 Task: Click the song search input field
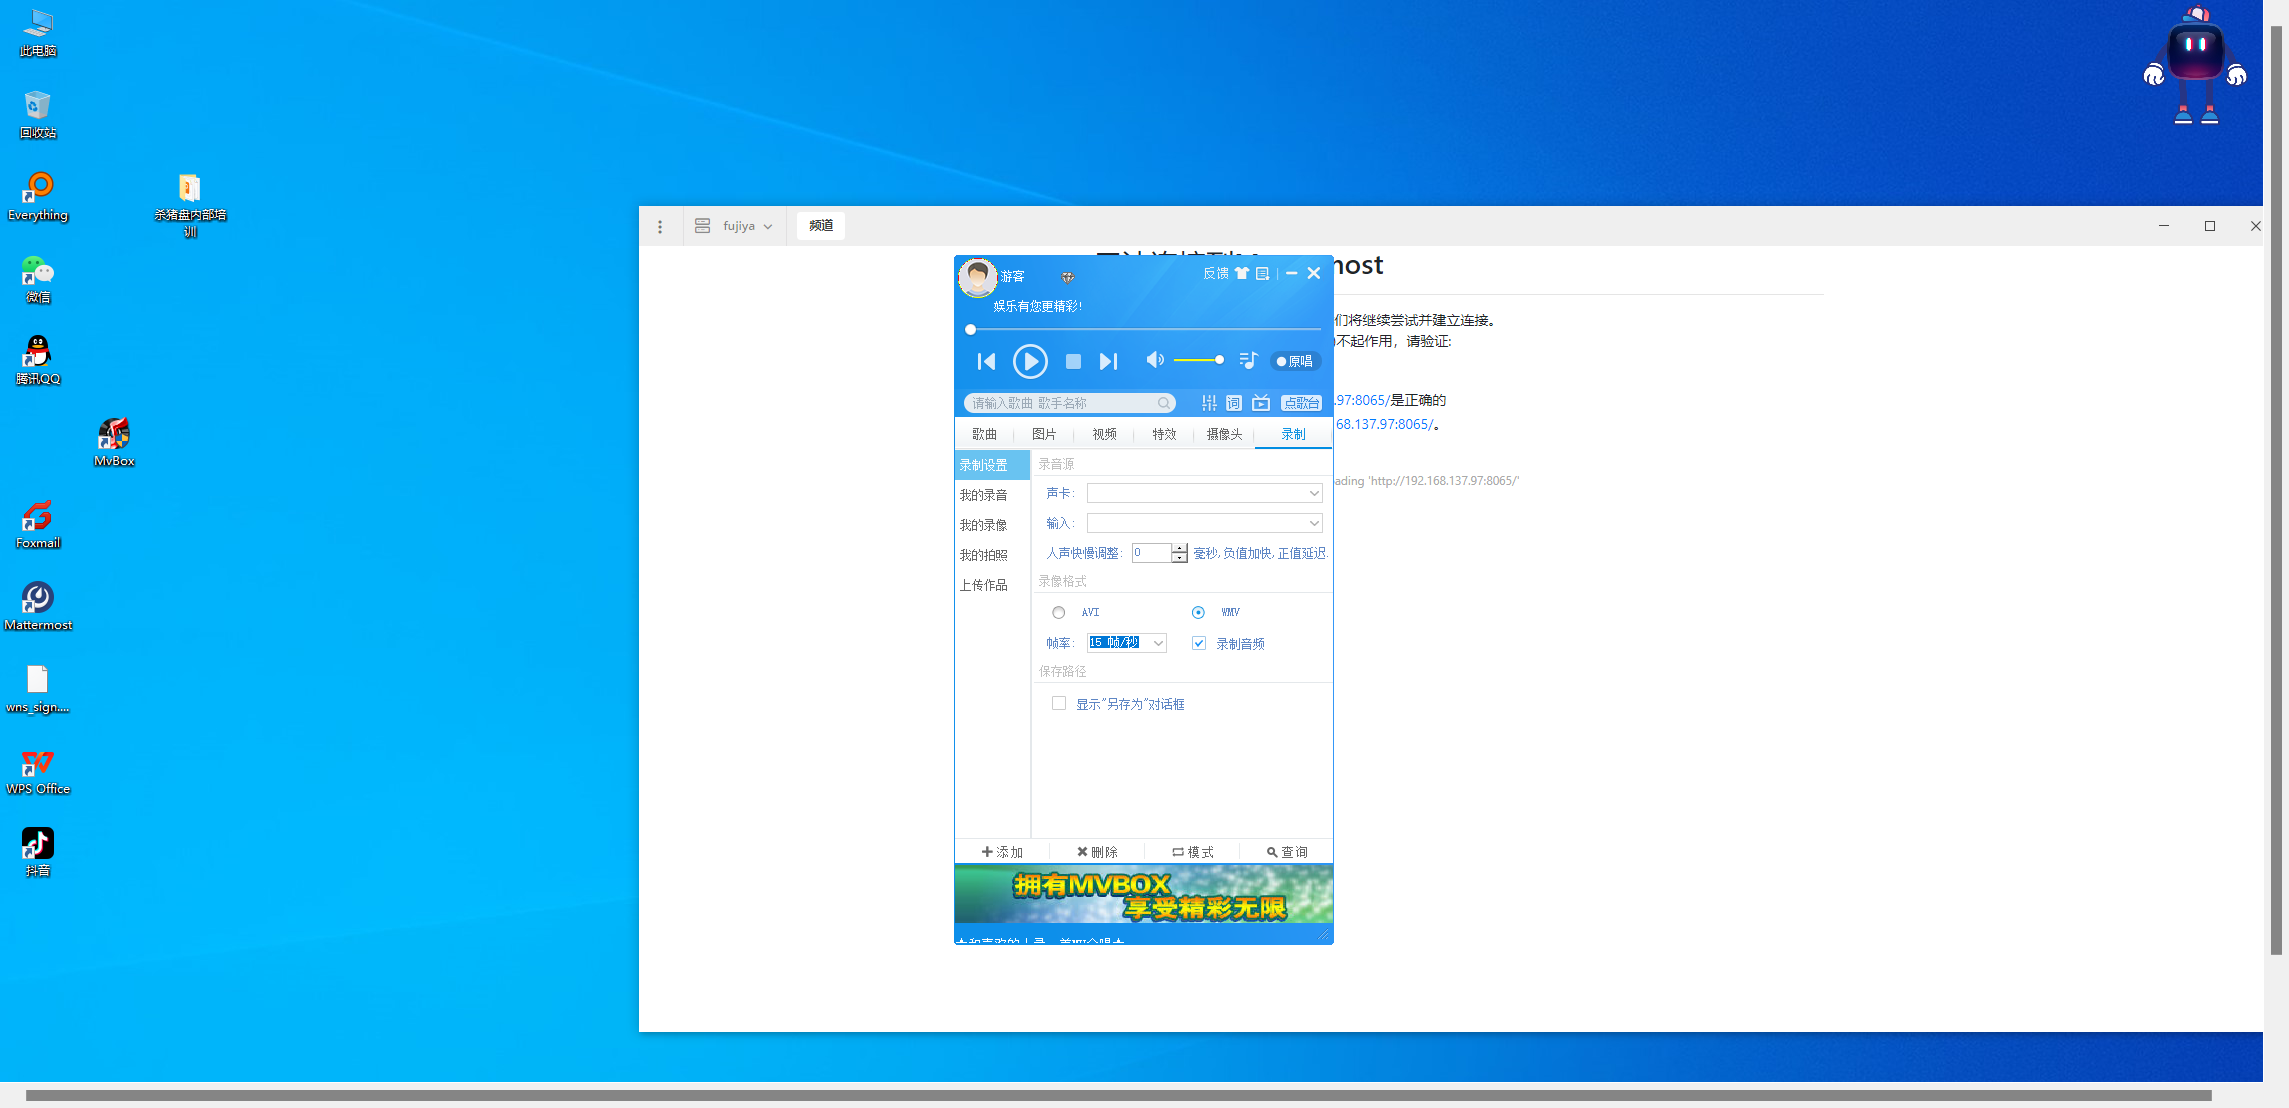[x=1060, y=403]
